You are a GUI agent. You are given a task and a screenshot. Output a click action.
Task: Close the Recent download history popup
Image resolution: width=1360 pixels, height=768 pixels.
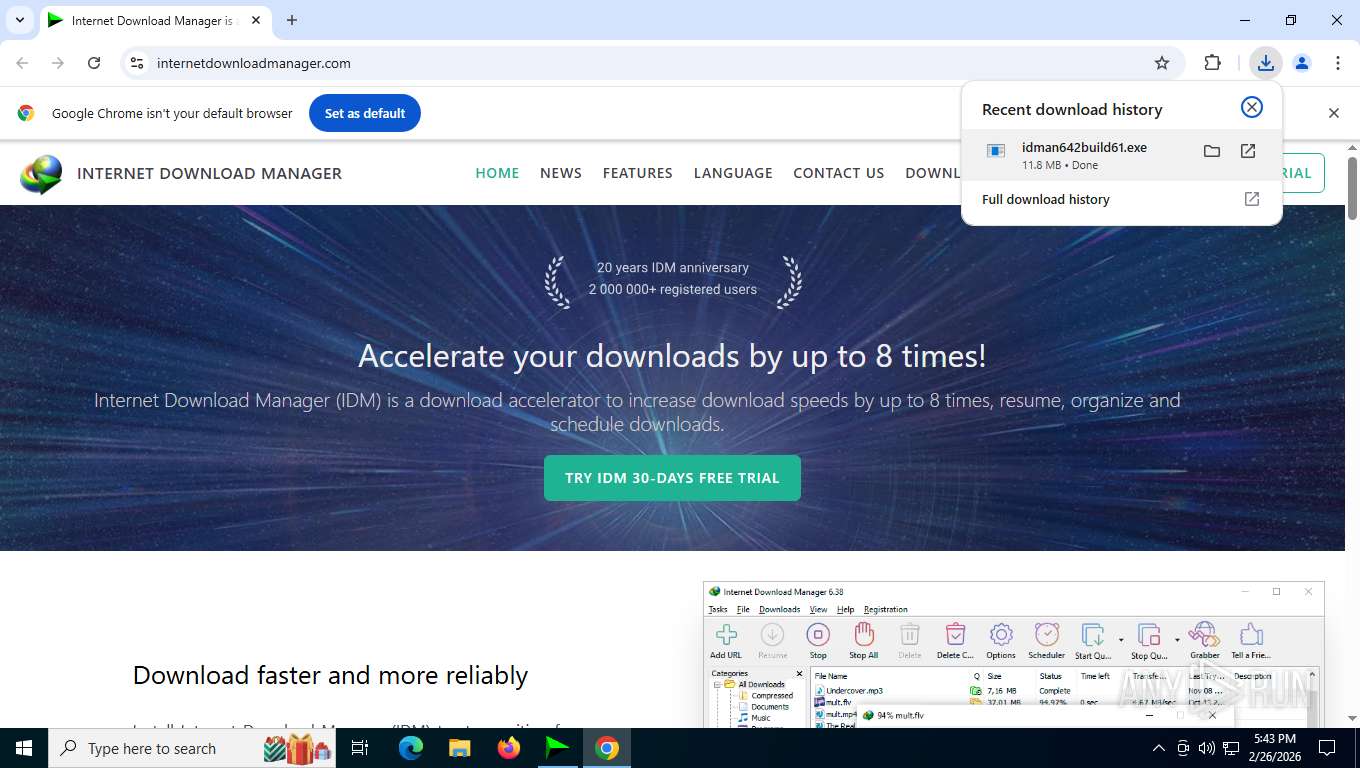coord(1252,107)
